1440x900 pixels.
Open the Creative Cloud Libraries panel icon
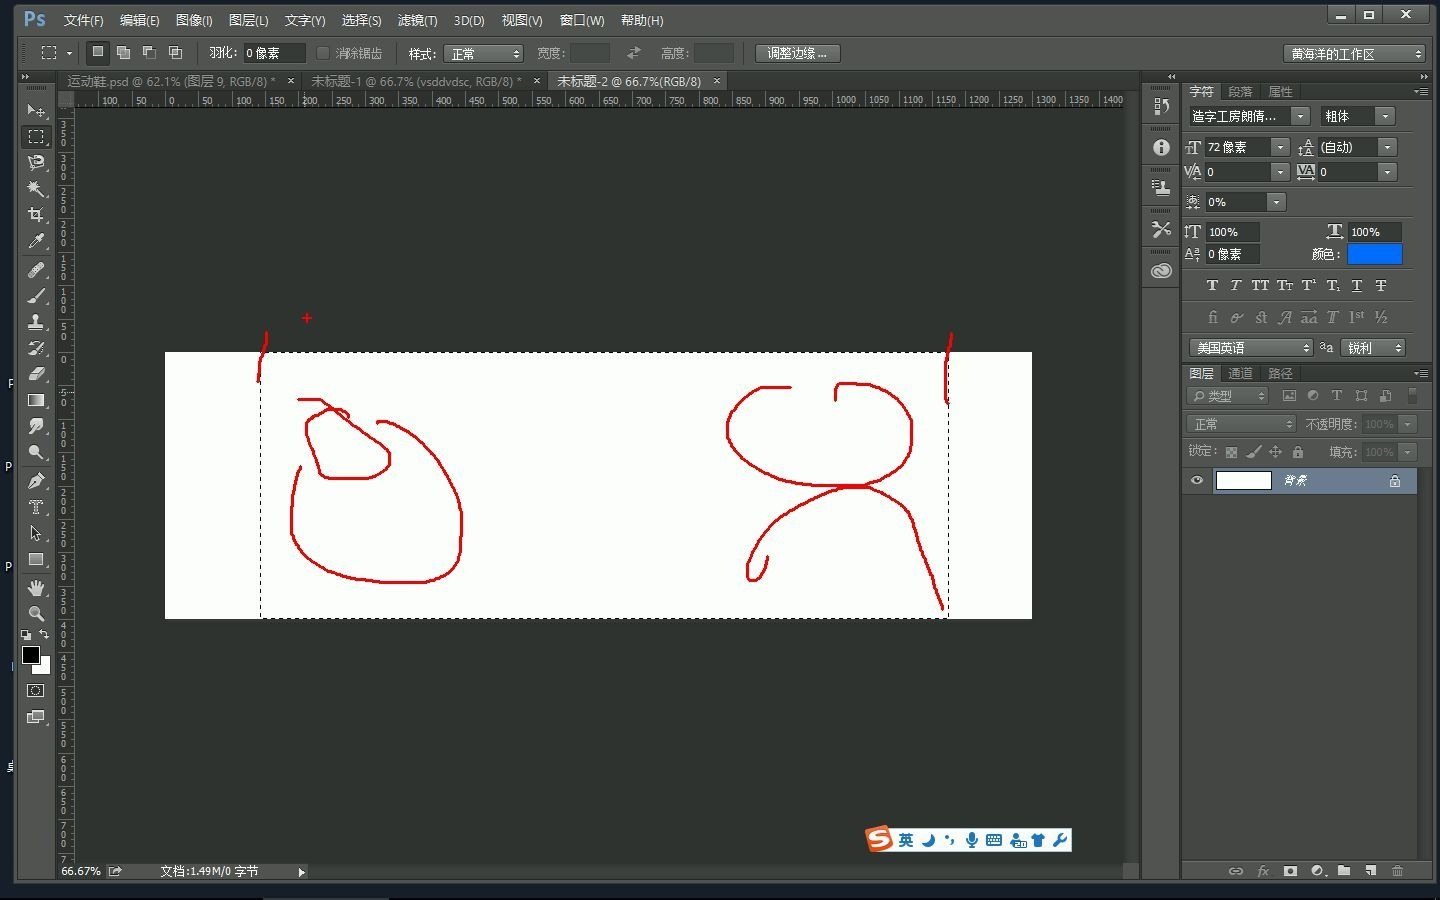click(x=1161, y=271)
